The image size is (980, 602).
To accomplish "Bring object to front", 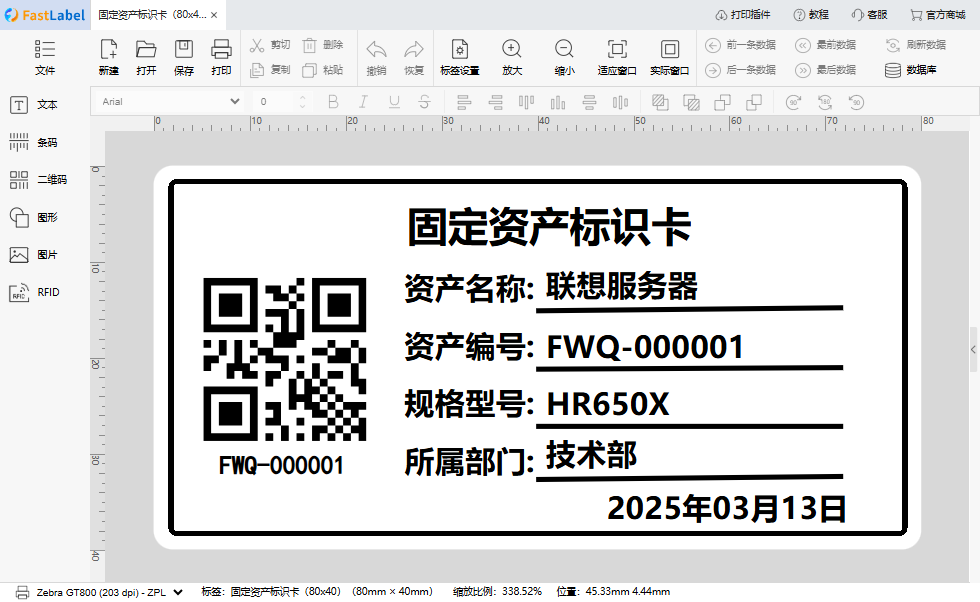I will [x=660, y=102].
